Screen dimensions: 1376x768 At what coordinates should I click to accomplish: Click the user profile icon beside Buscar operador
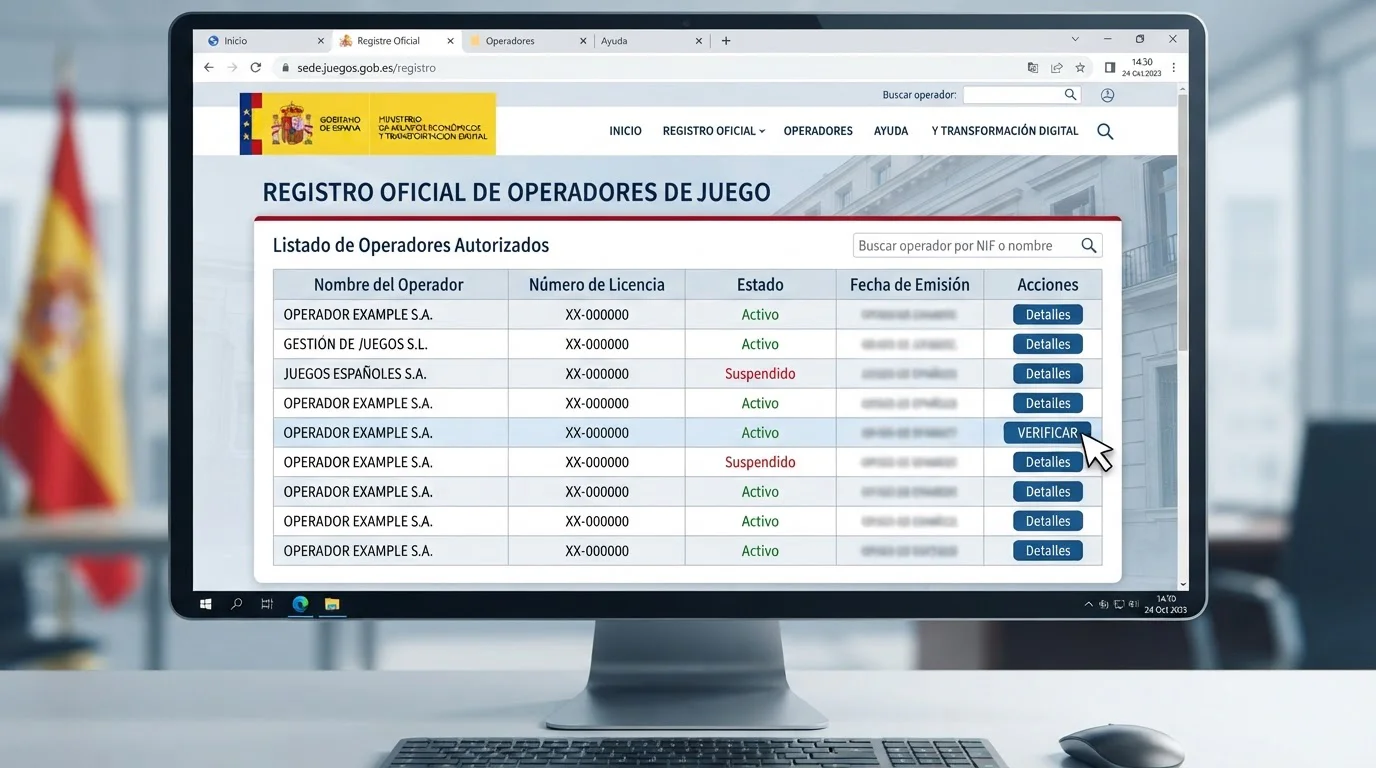point(1107,95)
